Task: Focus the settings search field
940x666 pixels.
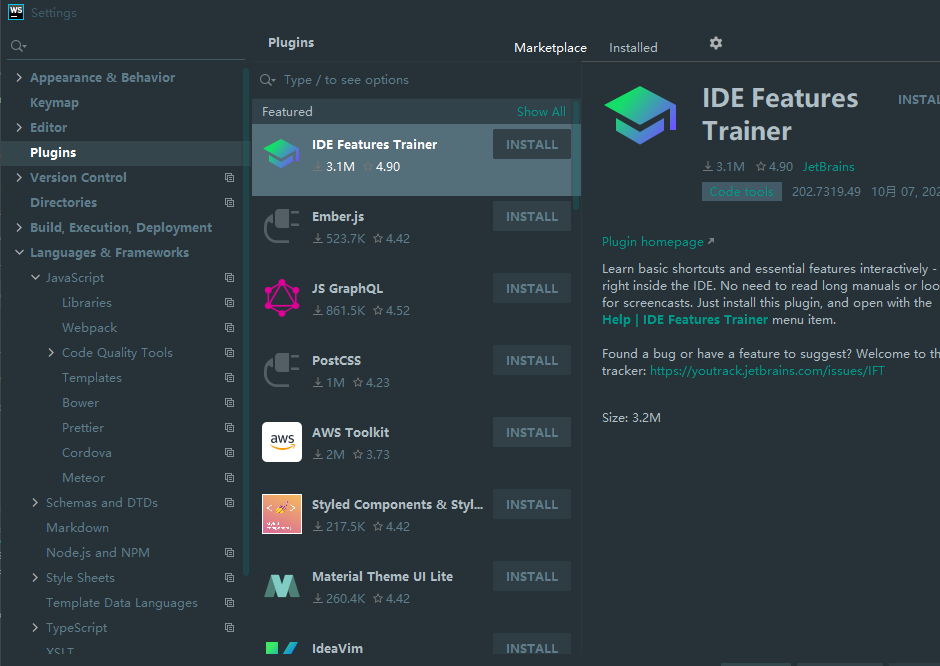Action: point(126,46)
